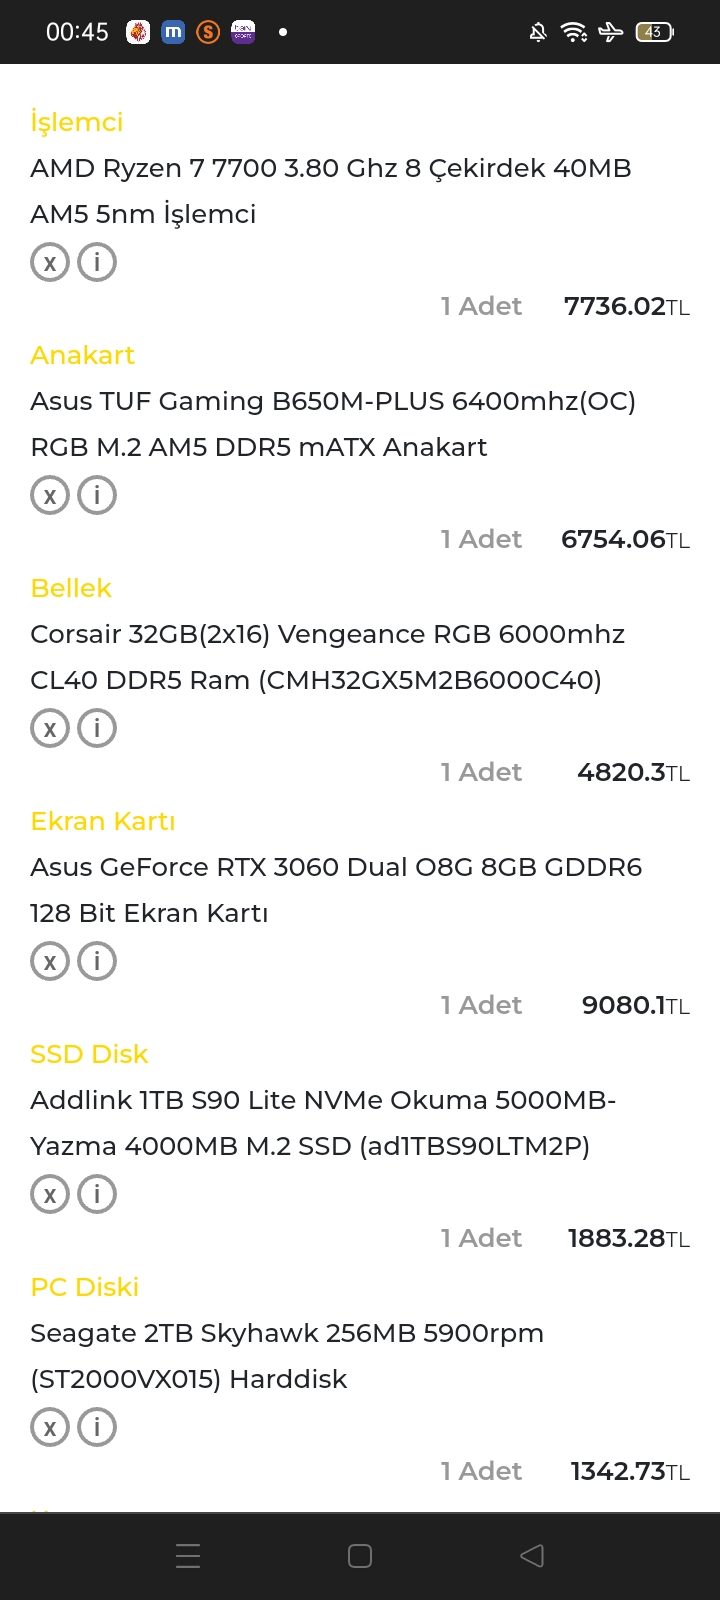Show info for the AMD Ryzen processor
Screen dimensions: 720x1600
[97, 263]
